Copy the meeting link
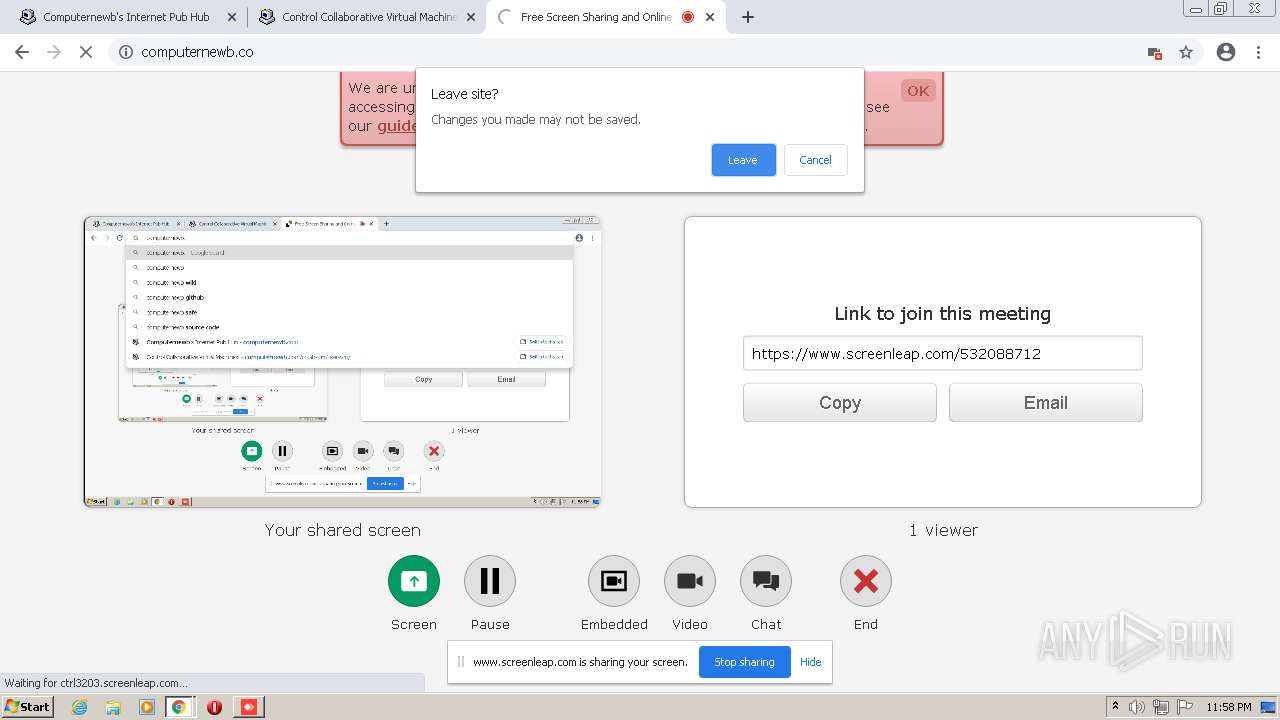 [x=840, y=403]
